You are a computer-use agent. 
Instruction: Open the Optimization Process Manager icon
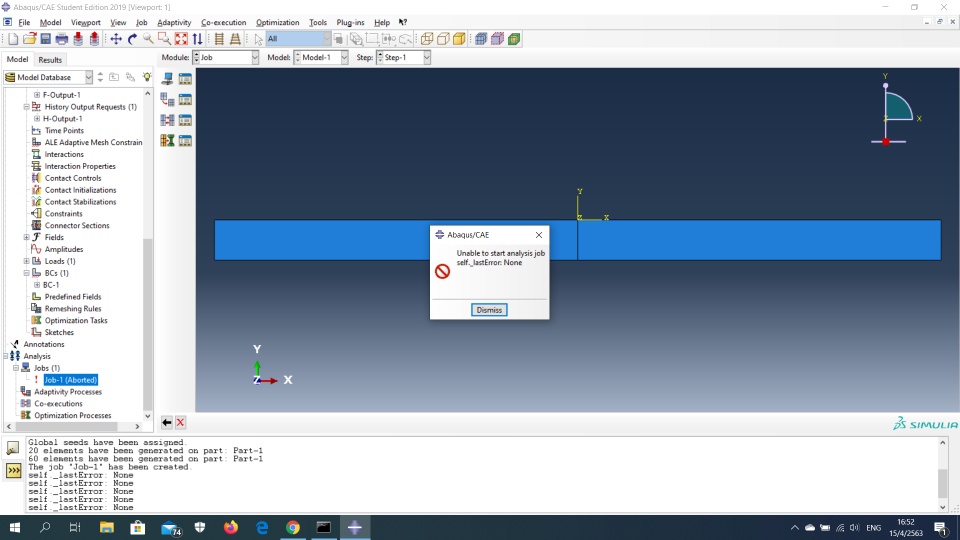click(185, 141)
